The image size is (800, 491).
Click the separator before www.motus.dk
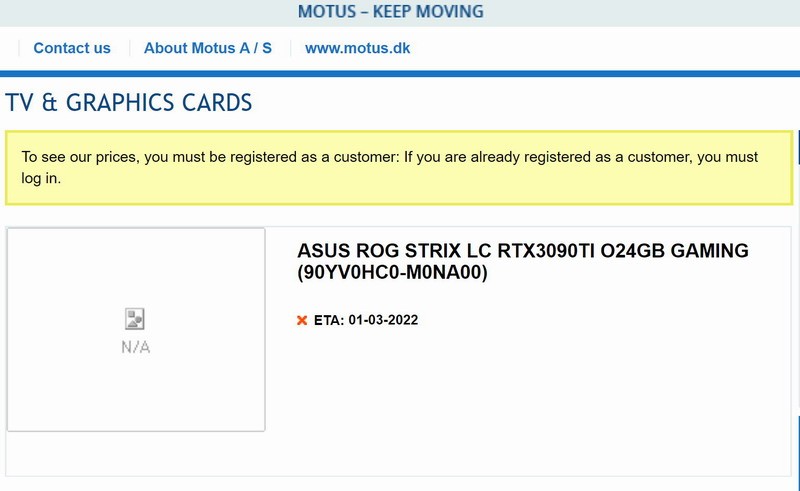[x=290, y=48]
